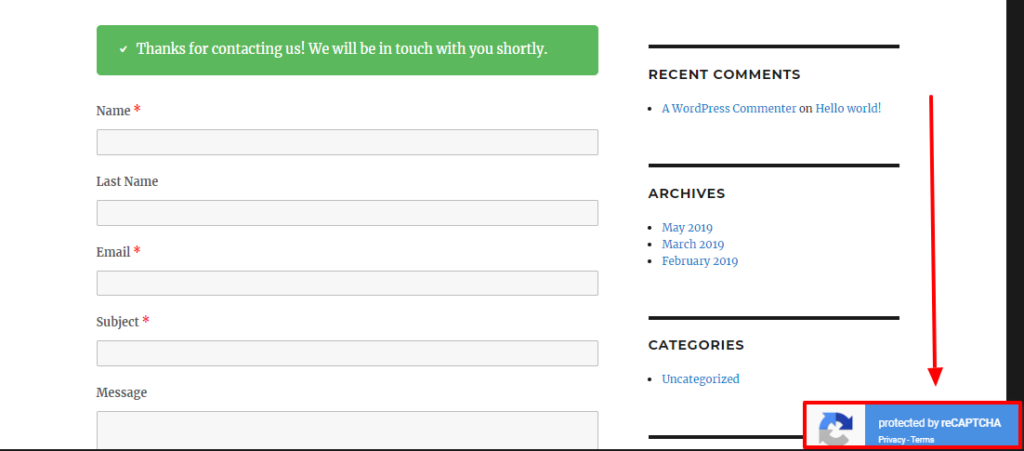Open the May 2019 archive
The image size is (1024, 451).
click(687, 228)
